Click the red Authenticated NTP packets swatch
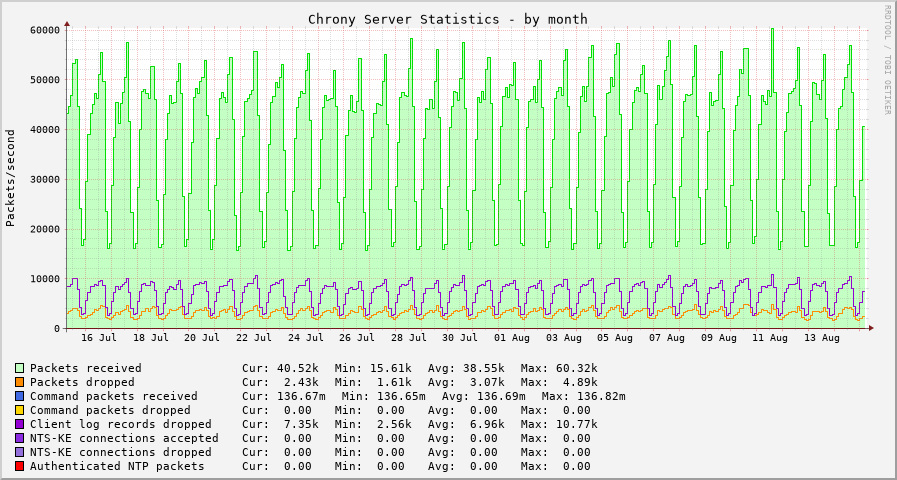The height and width of the screenshot is (480, 897). [19, 466]
